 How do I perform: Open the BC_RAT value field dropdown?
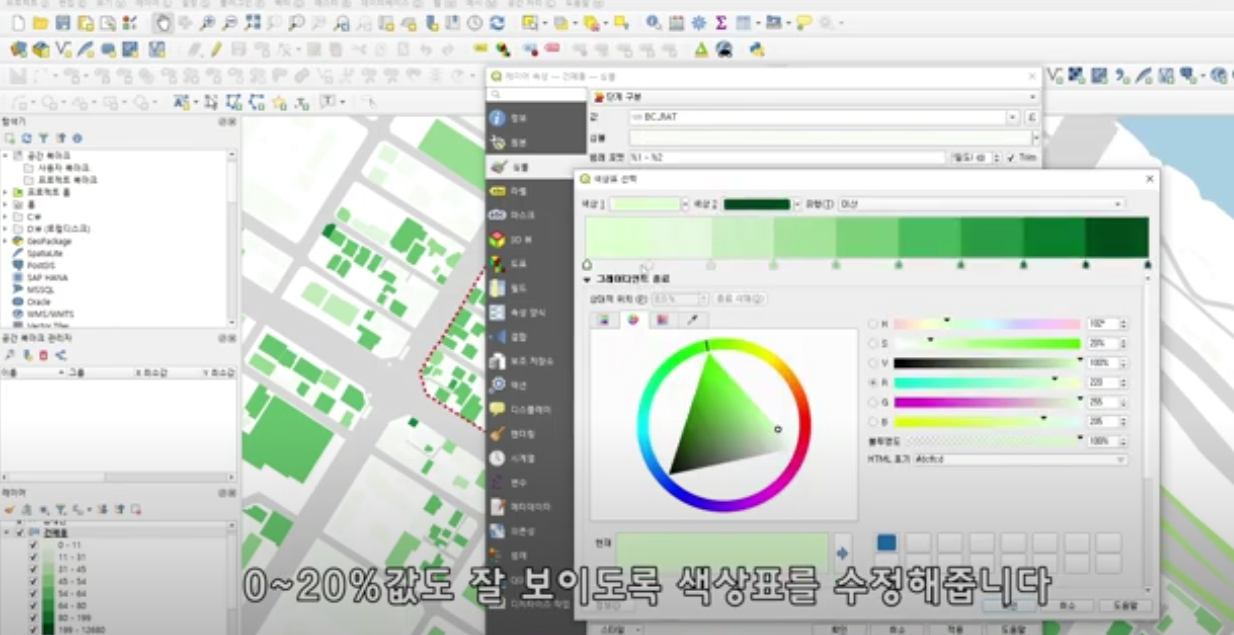click(x=1012, y=117)
